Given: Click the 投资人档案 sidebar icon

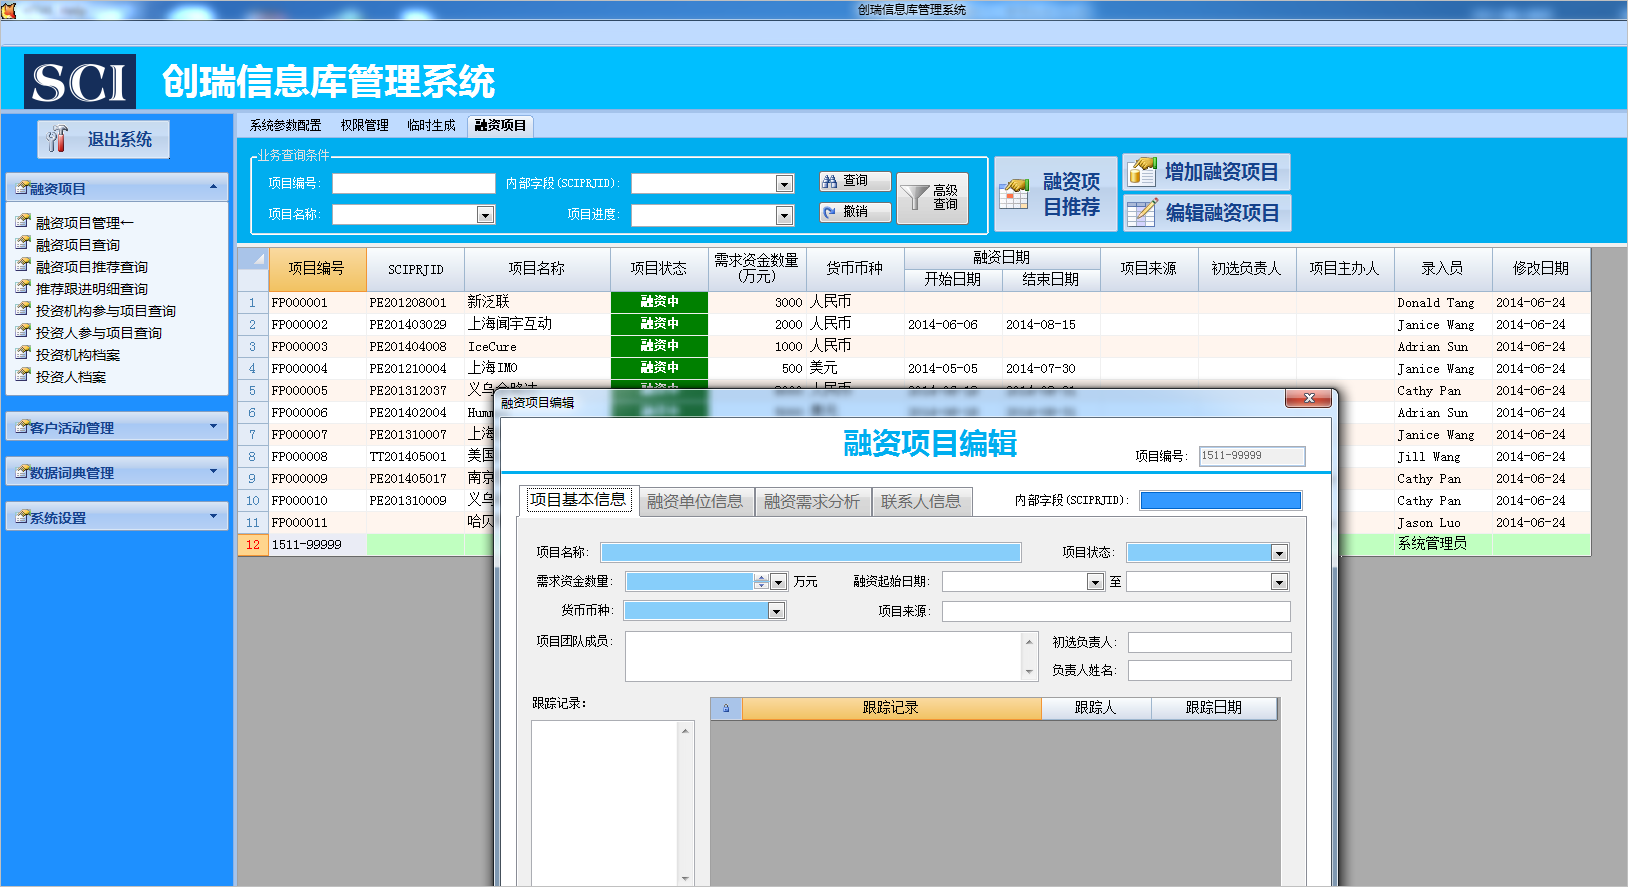Looking at the screenshot, I should pyautogui.click(x=23, y=375).
